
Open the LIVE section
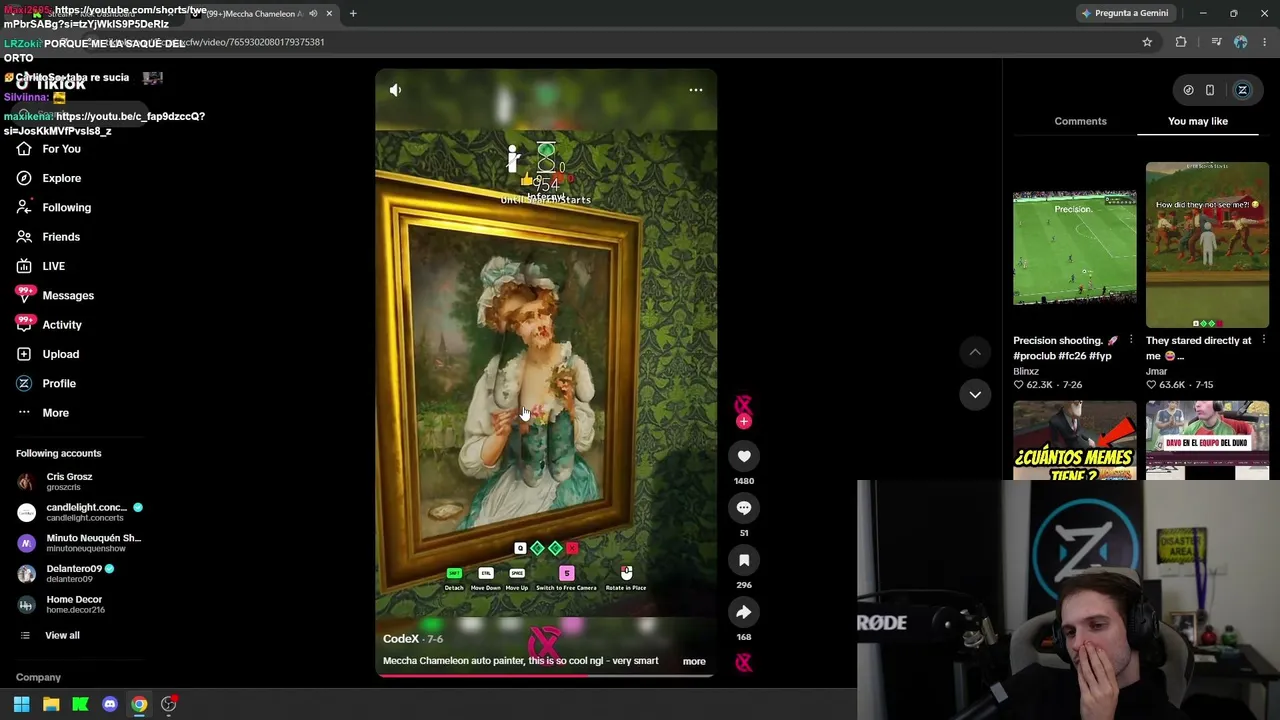coord(53,266)
